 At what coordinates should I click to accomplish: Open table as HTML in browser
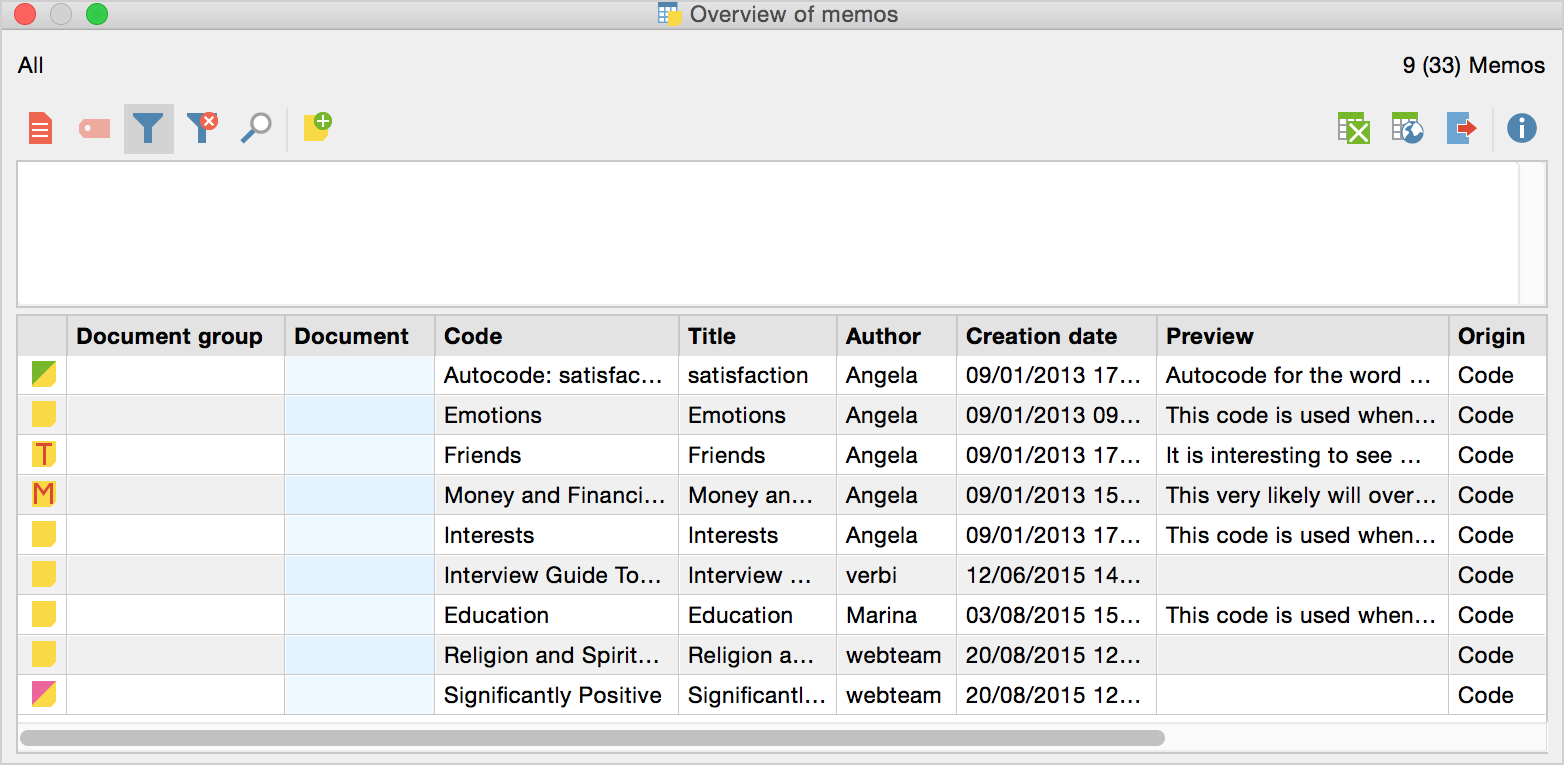[1407, 128]
